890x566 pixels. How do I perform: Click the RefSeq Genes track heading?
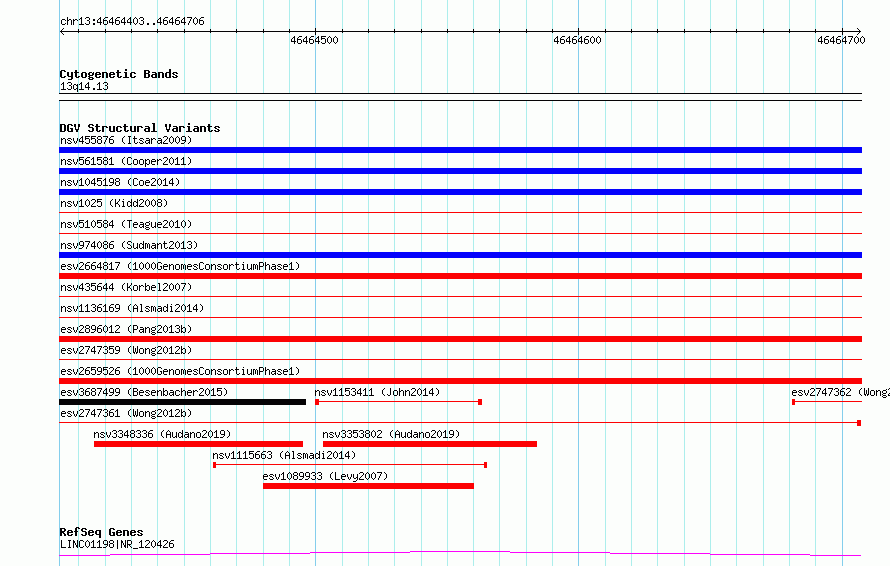coord(101,532)
